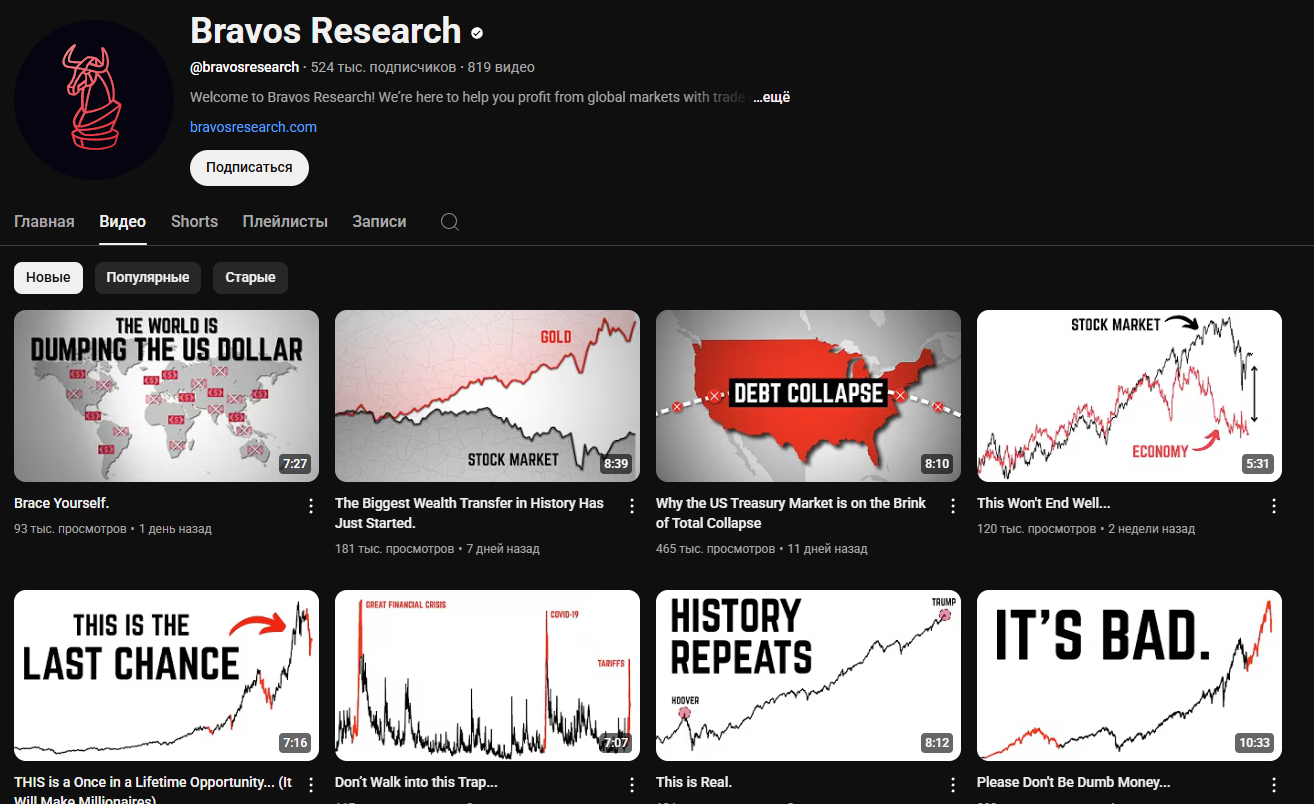Click '11 дней назад' upload date text
The height and width of the screenshot is (804, 1314).
828,548
